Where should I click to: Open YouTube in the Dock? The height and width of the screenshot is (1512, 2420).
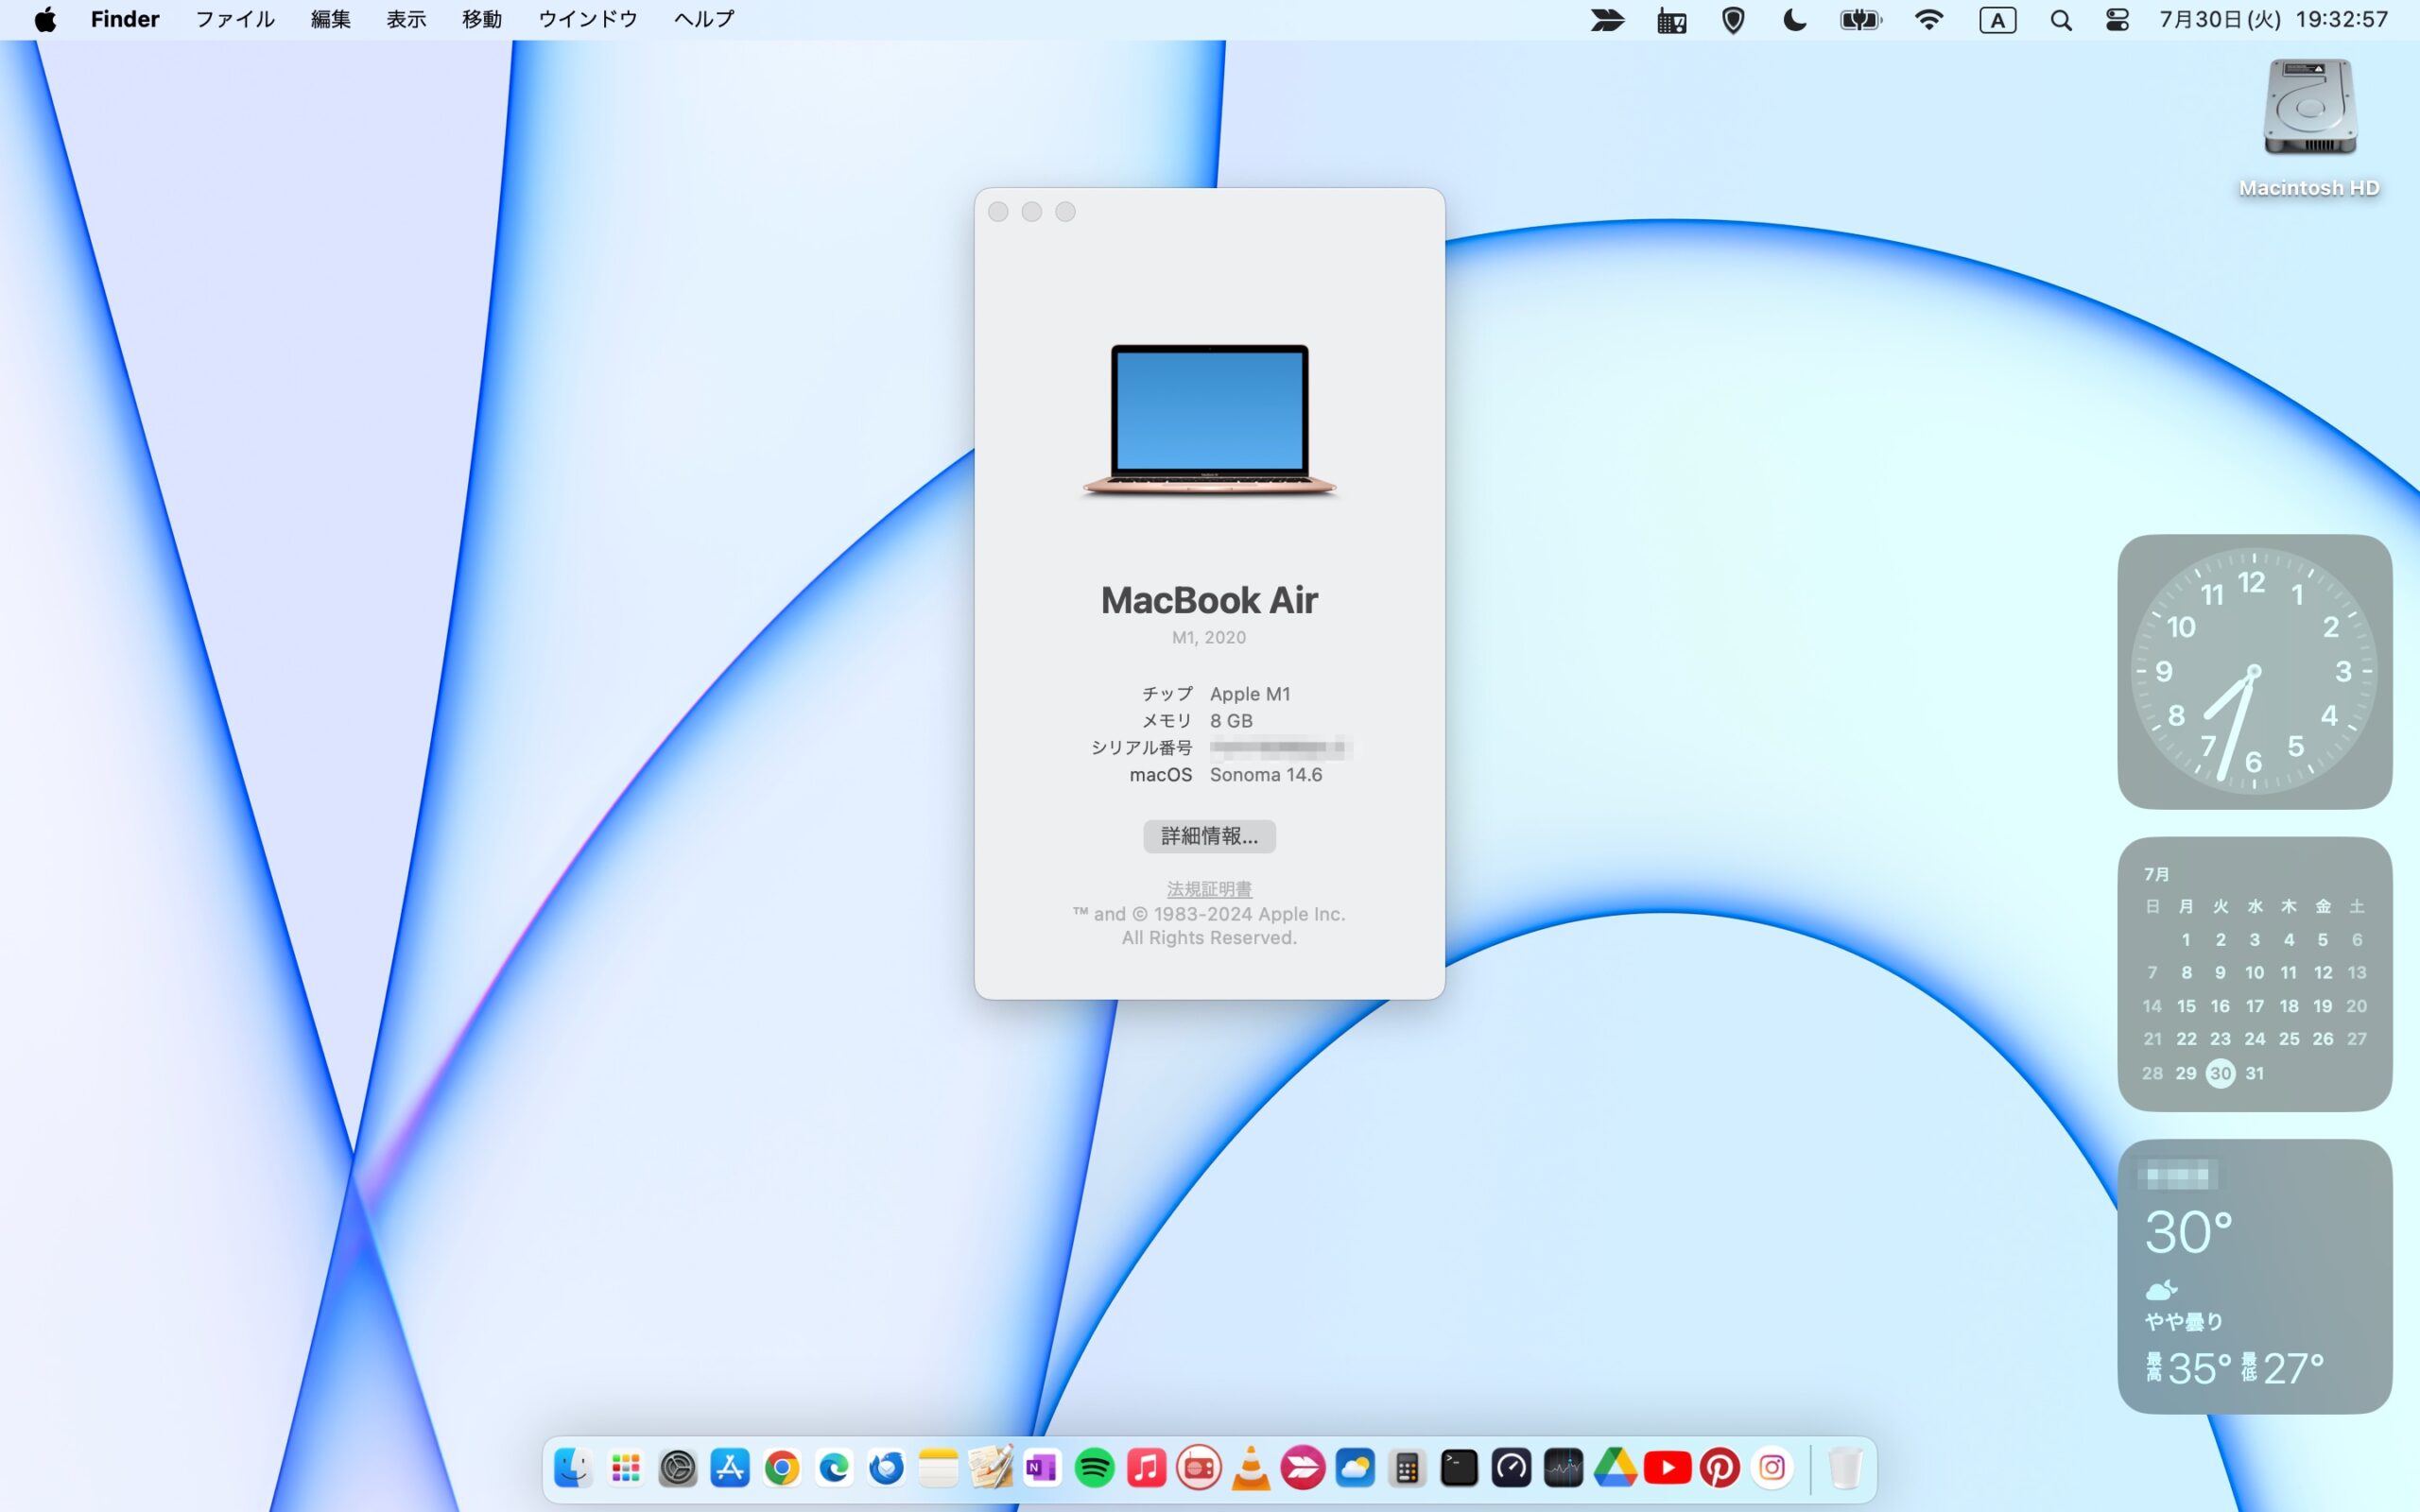(x=1667, y=1468)
